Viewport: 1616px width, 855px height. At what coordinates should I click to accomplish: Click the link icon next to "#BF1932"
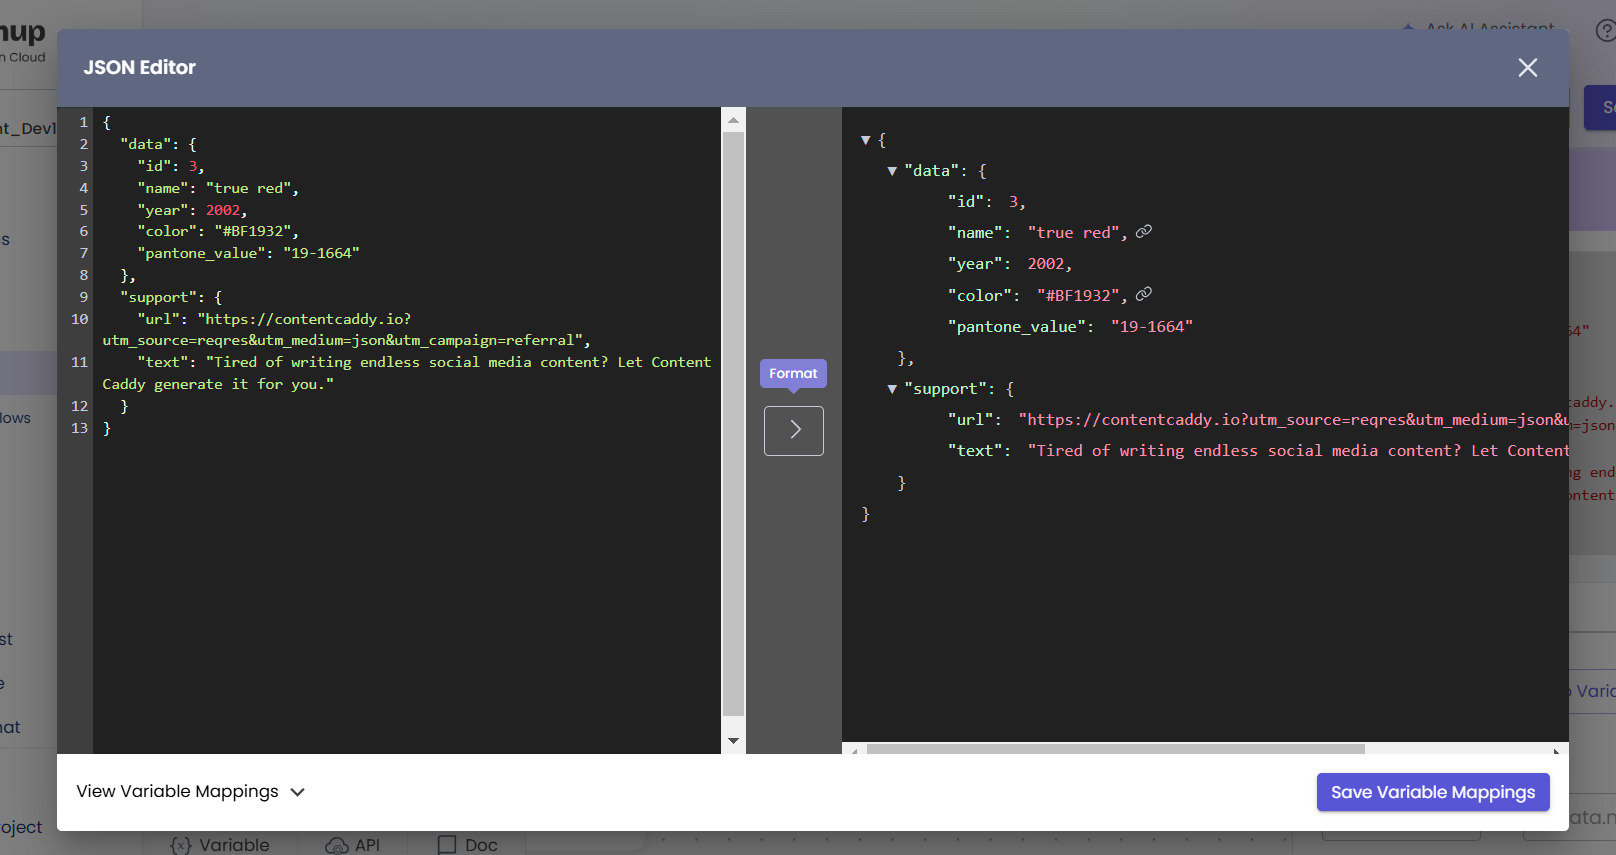1144,294
